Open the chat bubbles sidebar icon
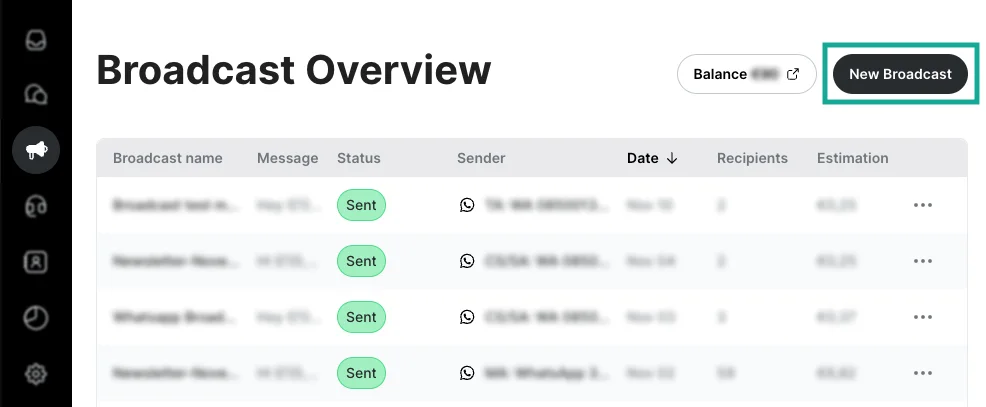 click(x=36, y=95)
